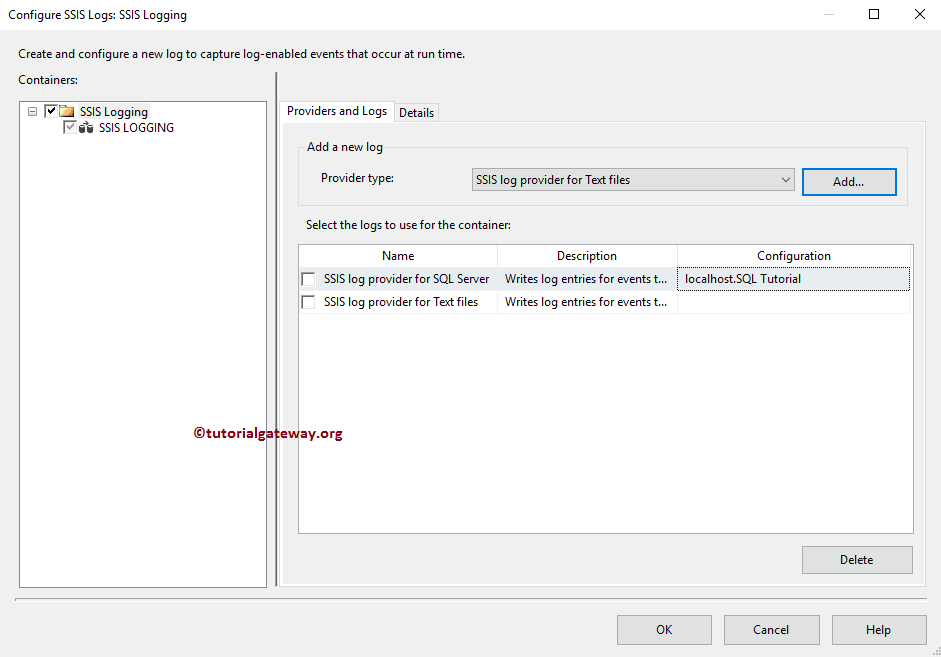Click the Configuration column header
This screenshot has height=657, width=941.
[794, 256]
